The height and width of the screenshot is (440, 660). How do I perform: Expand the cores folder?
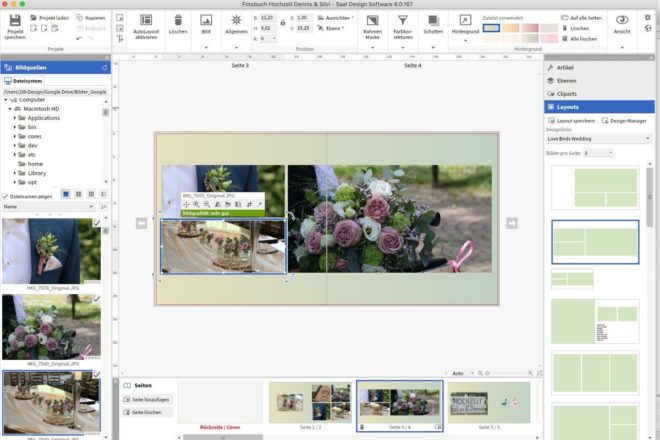click(15, 136)
